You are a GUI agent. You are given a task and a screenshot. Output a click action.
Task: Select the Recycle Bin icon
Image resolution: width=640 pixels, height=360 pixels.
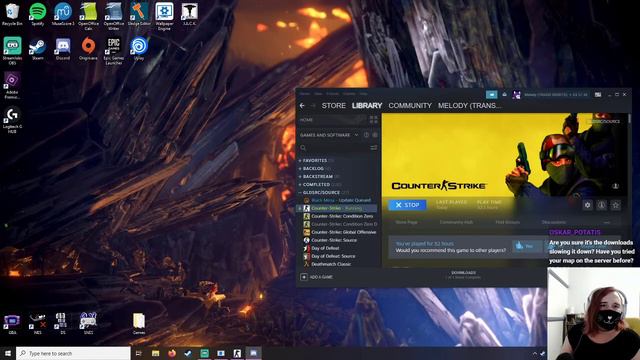coord(12,14)
